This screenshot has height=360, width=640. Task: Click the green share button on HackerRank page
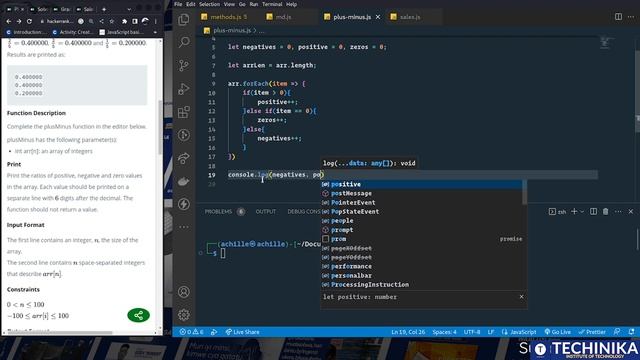(x=138, y=315)
